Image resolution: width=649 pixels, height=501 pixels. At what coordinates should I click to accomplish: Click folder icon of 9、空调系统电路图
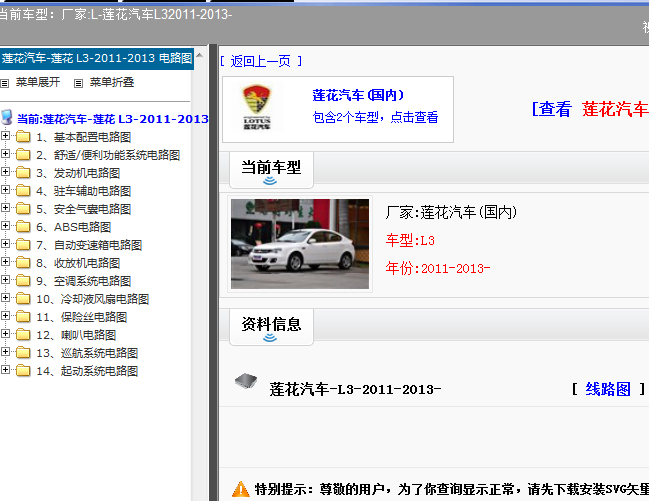23,280
